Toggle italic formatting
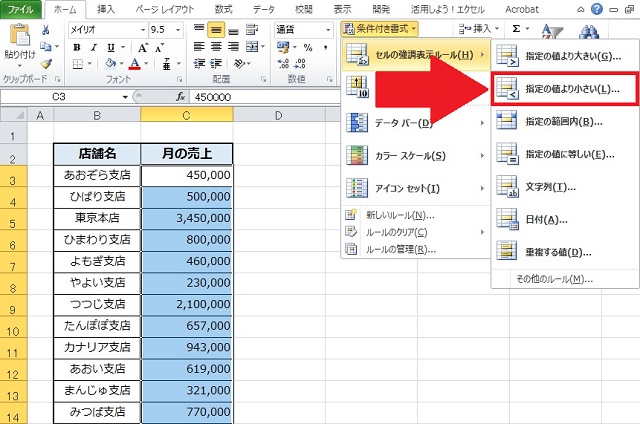The height and width of the screenshot is (424, 640). tap(94, 47)
